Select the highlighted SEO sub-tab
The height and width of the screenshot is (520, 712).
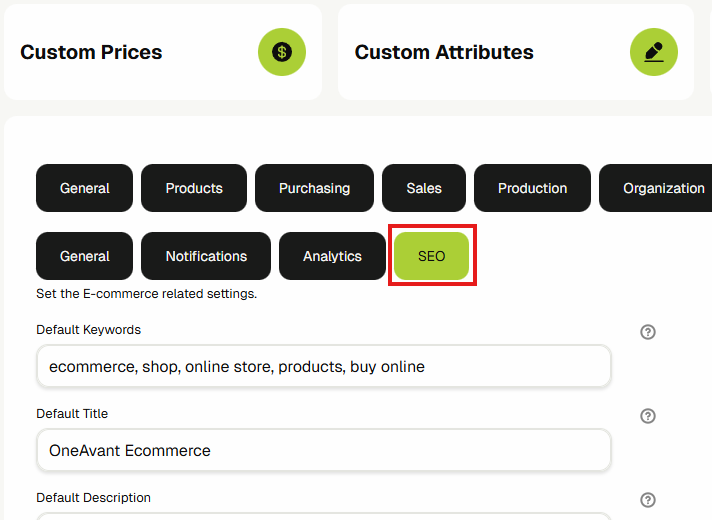[431, 256]
